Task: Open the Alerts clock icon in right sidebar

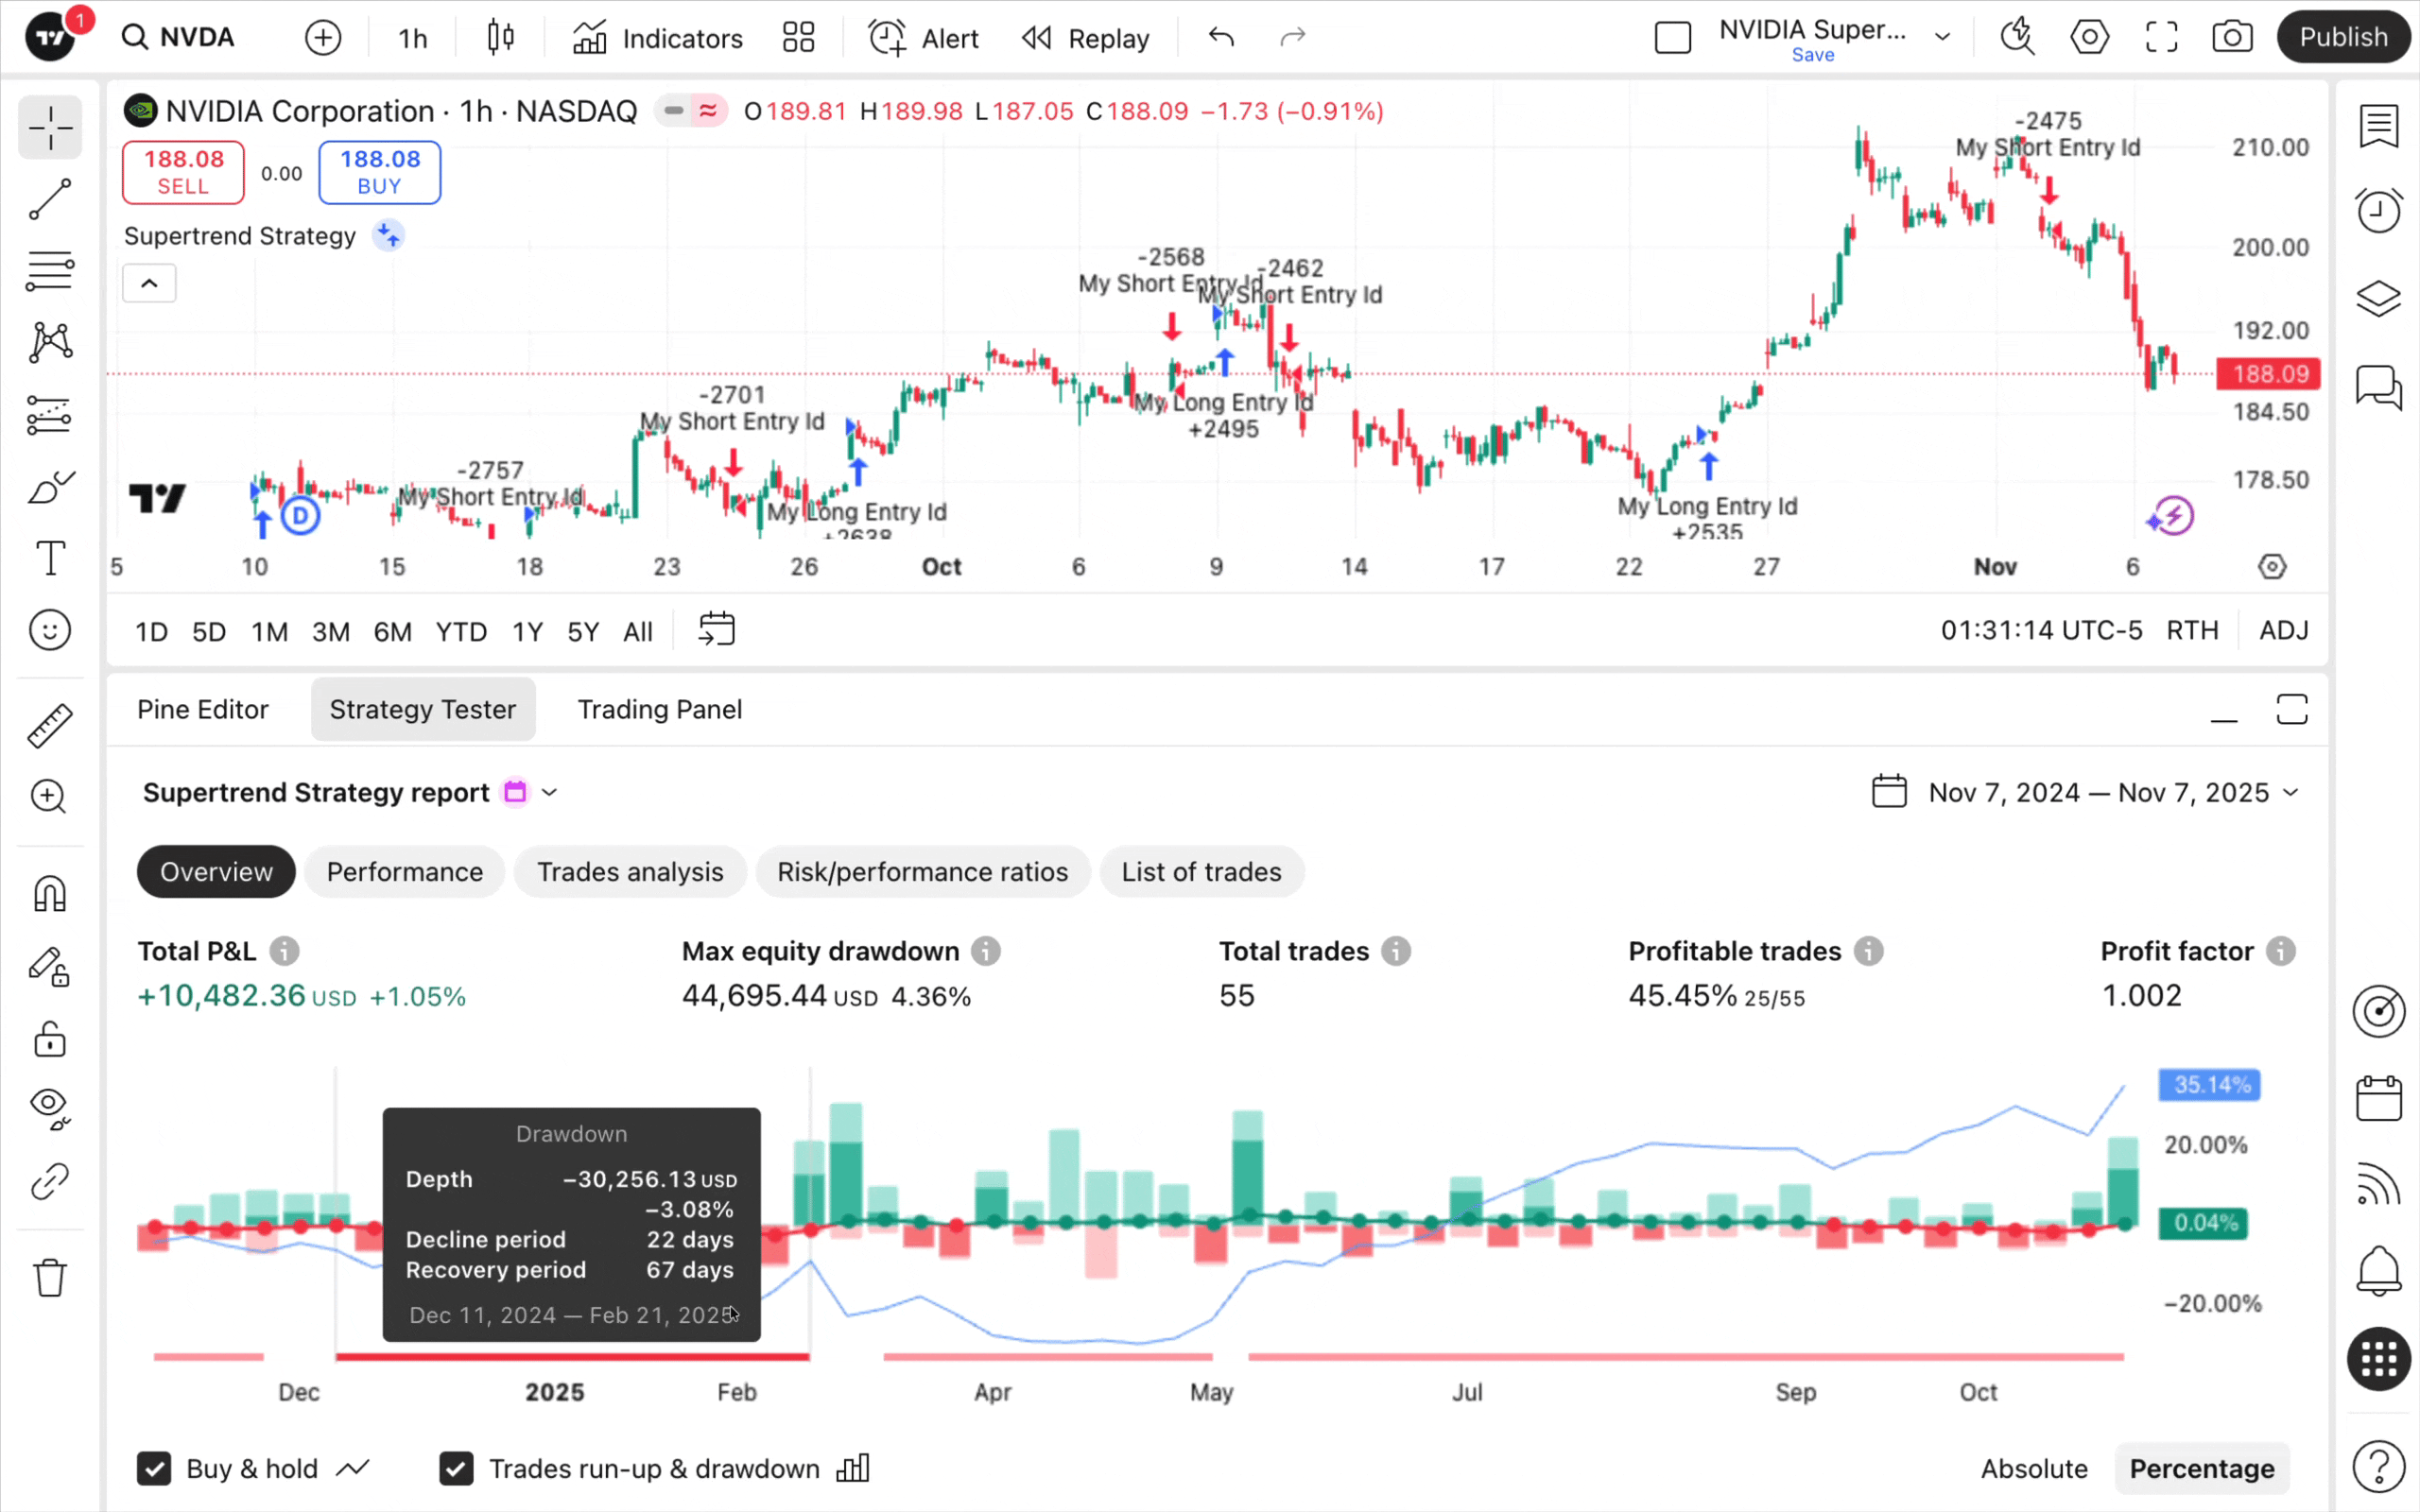Action: click(x=2377, y=211)
